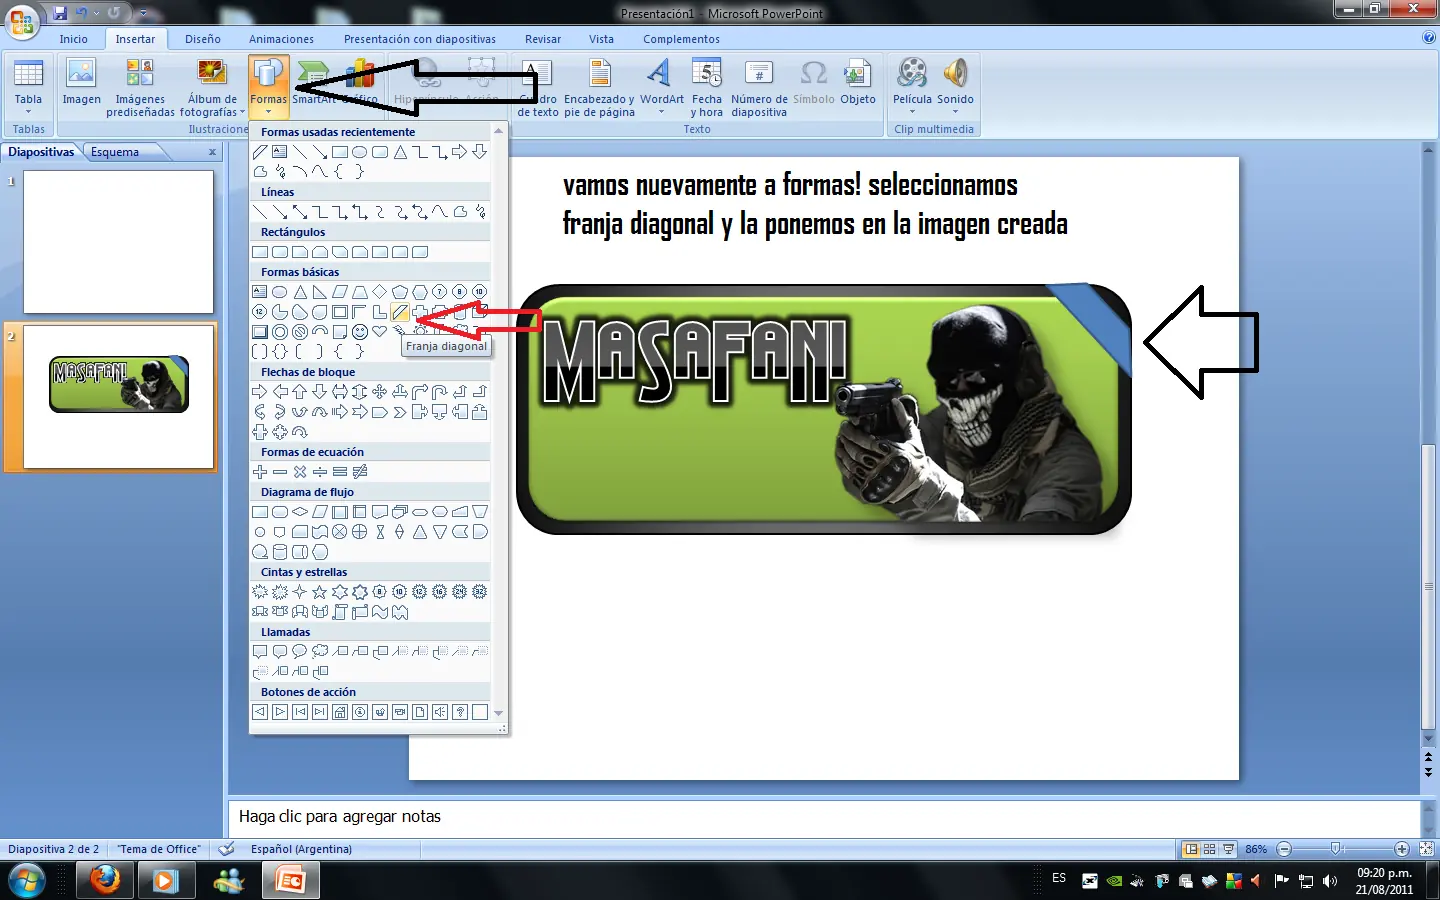Fit slide to current window

[x=1427, y=849]
